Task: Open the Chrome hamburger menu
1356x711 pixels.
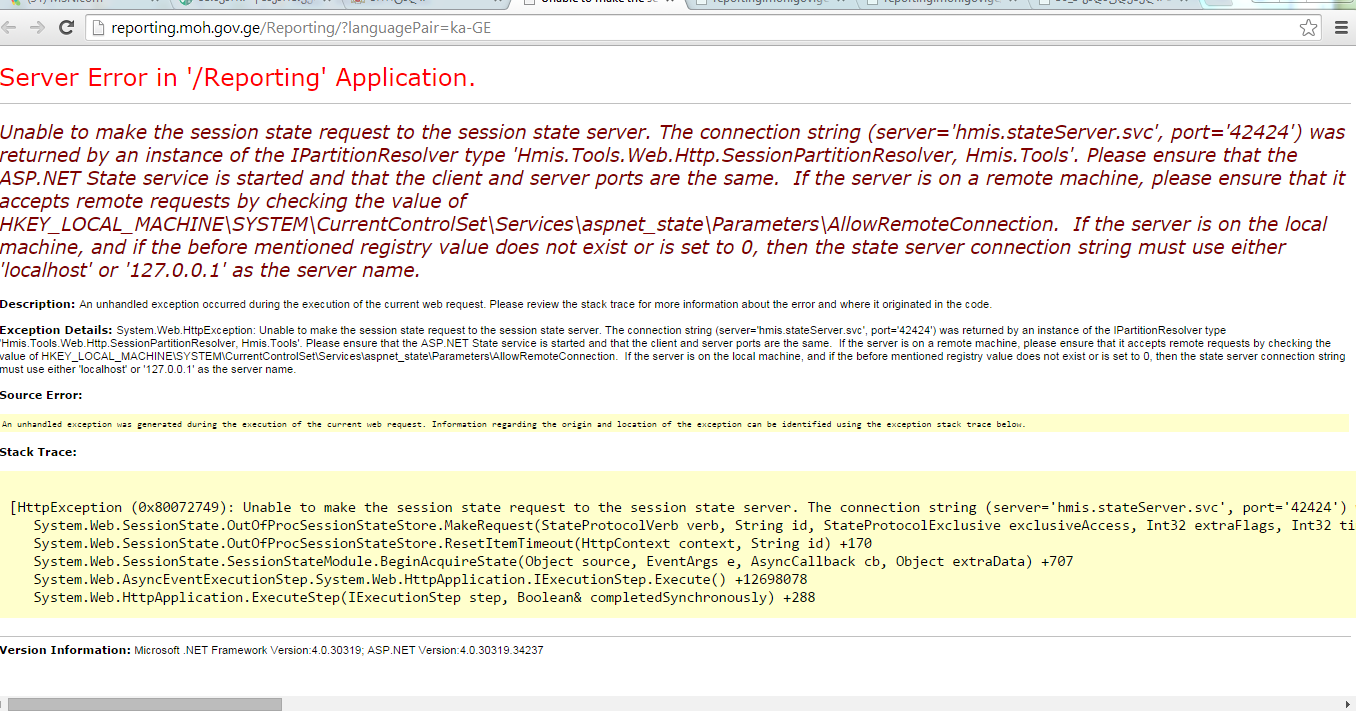Action: click(x=1342, y=28)
